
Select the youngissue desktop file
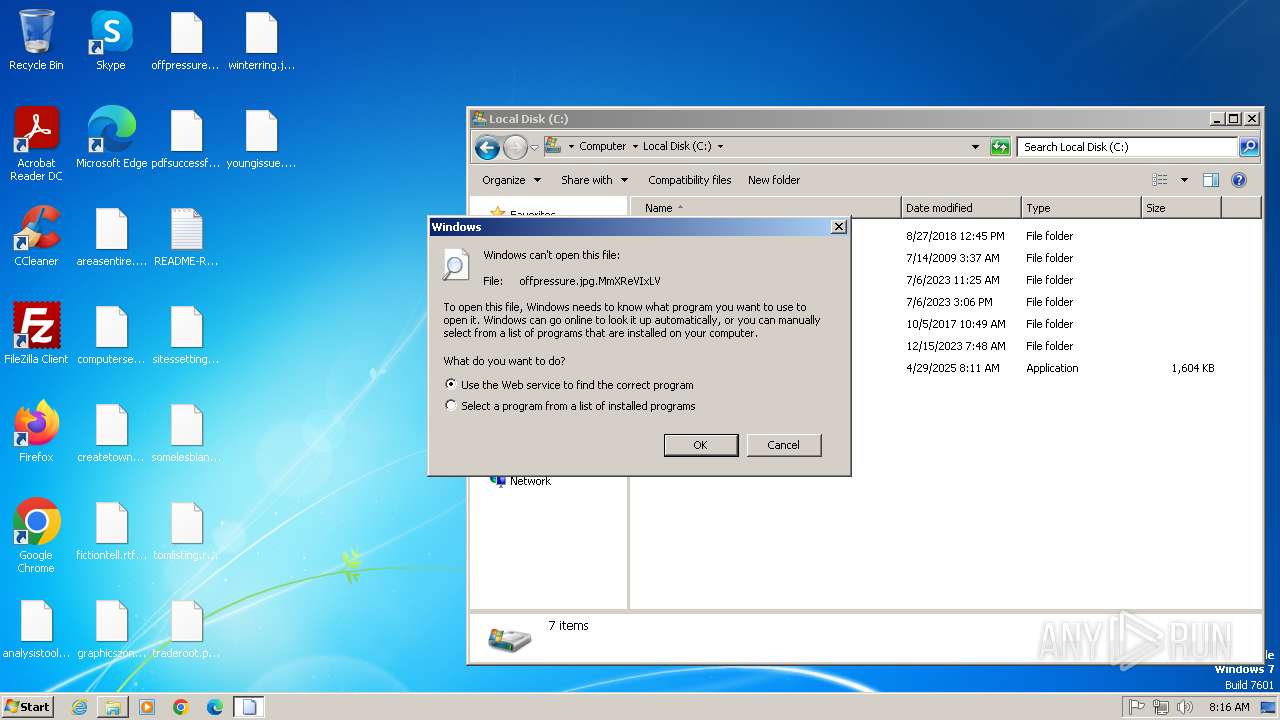[261, 138]
